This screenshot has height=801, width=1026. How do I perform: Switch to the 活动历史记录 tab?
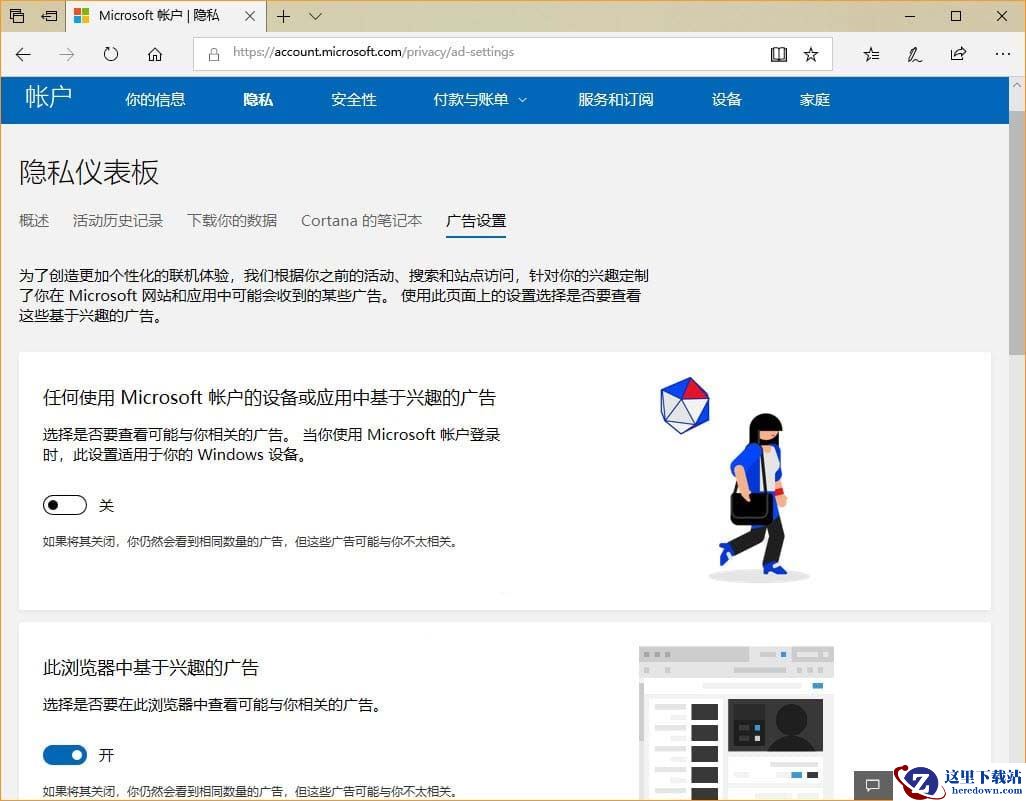tap(118, 221)
